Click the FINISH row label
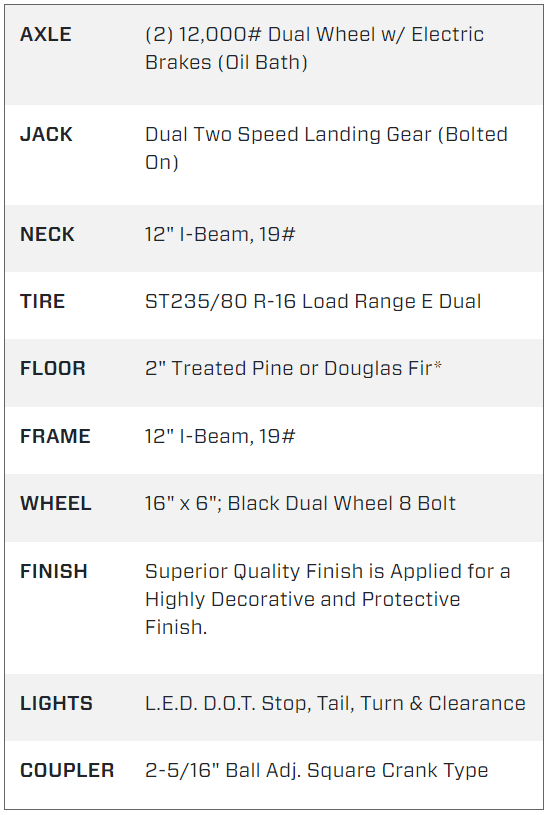Image resolution: width=552 pixels, height=815 pixels. pos(54,571)
